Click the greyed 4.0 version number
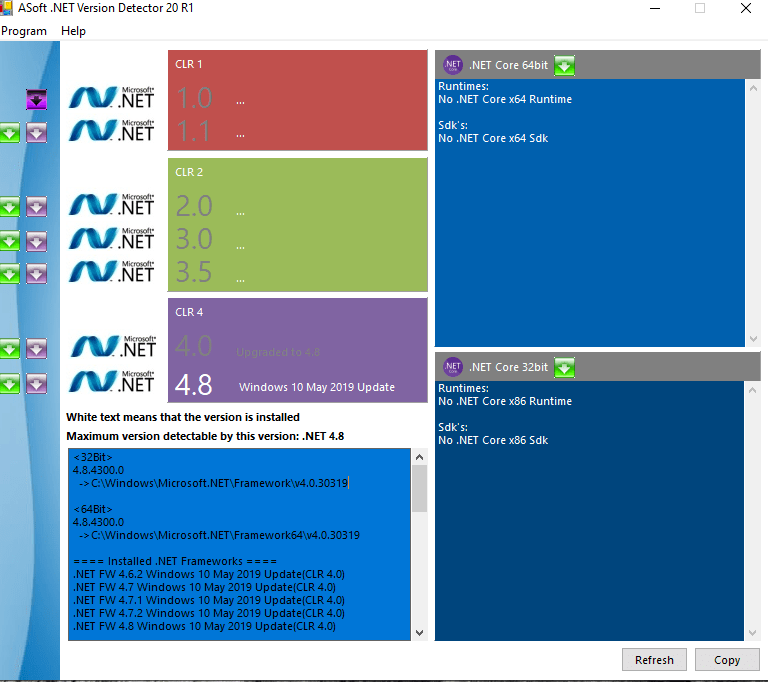Image resolution: width=768 pixels, height=682 pixels. [x=193, y=346]
